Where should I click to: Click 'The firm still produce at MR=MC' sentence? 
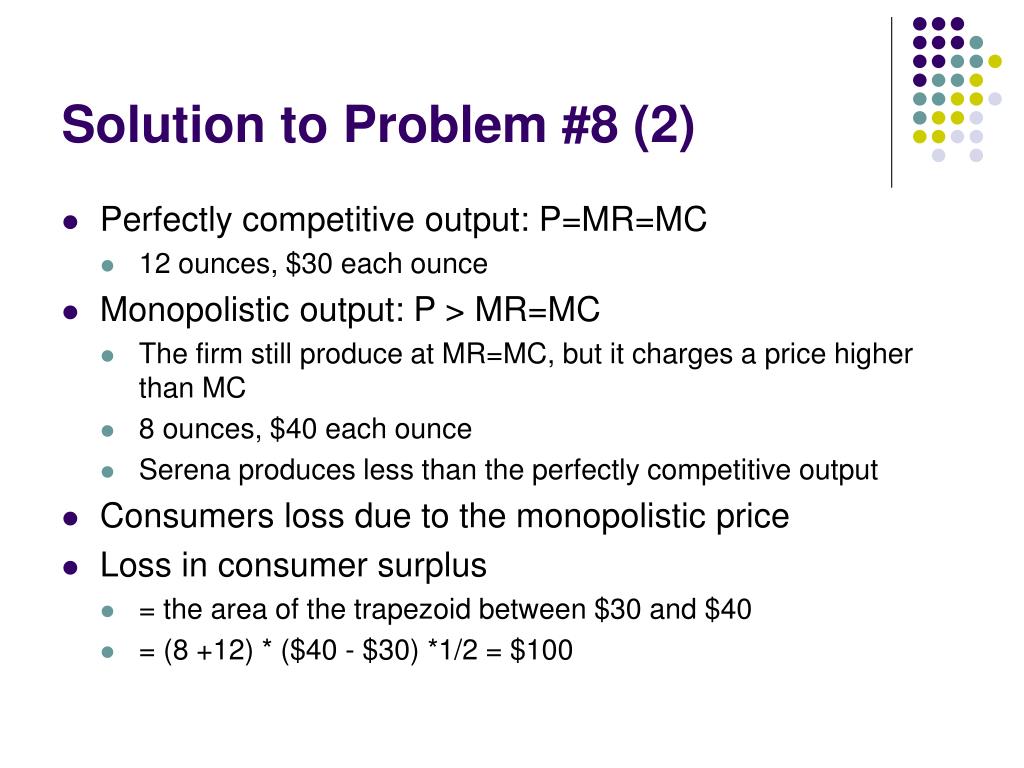pyautogui.click(x=526, y=371)
